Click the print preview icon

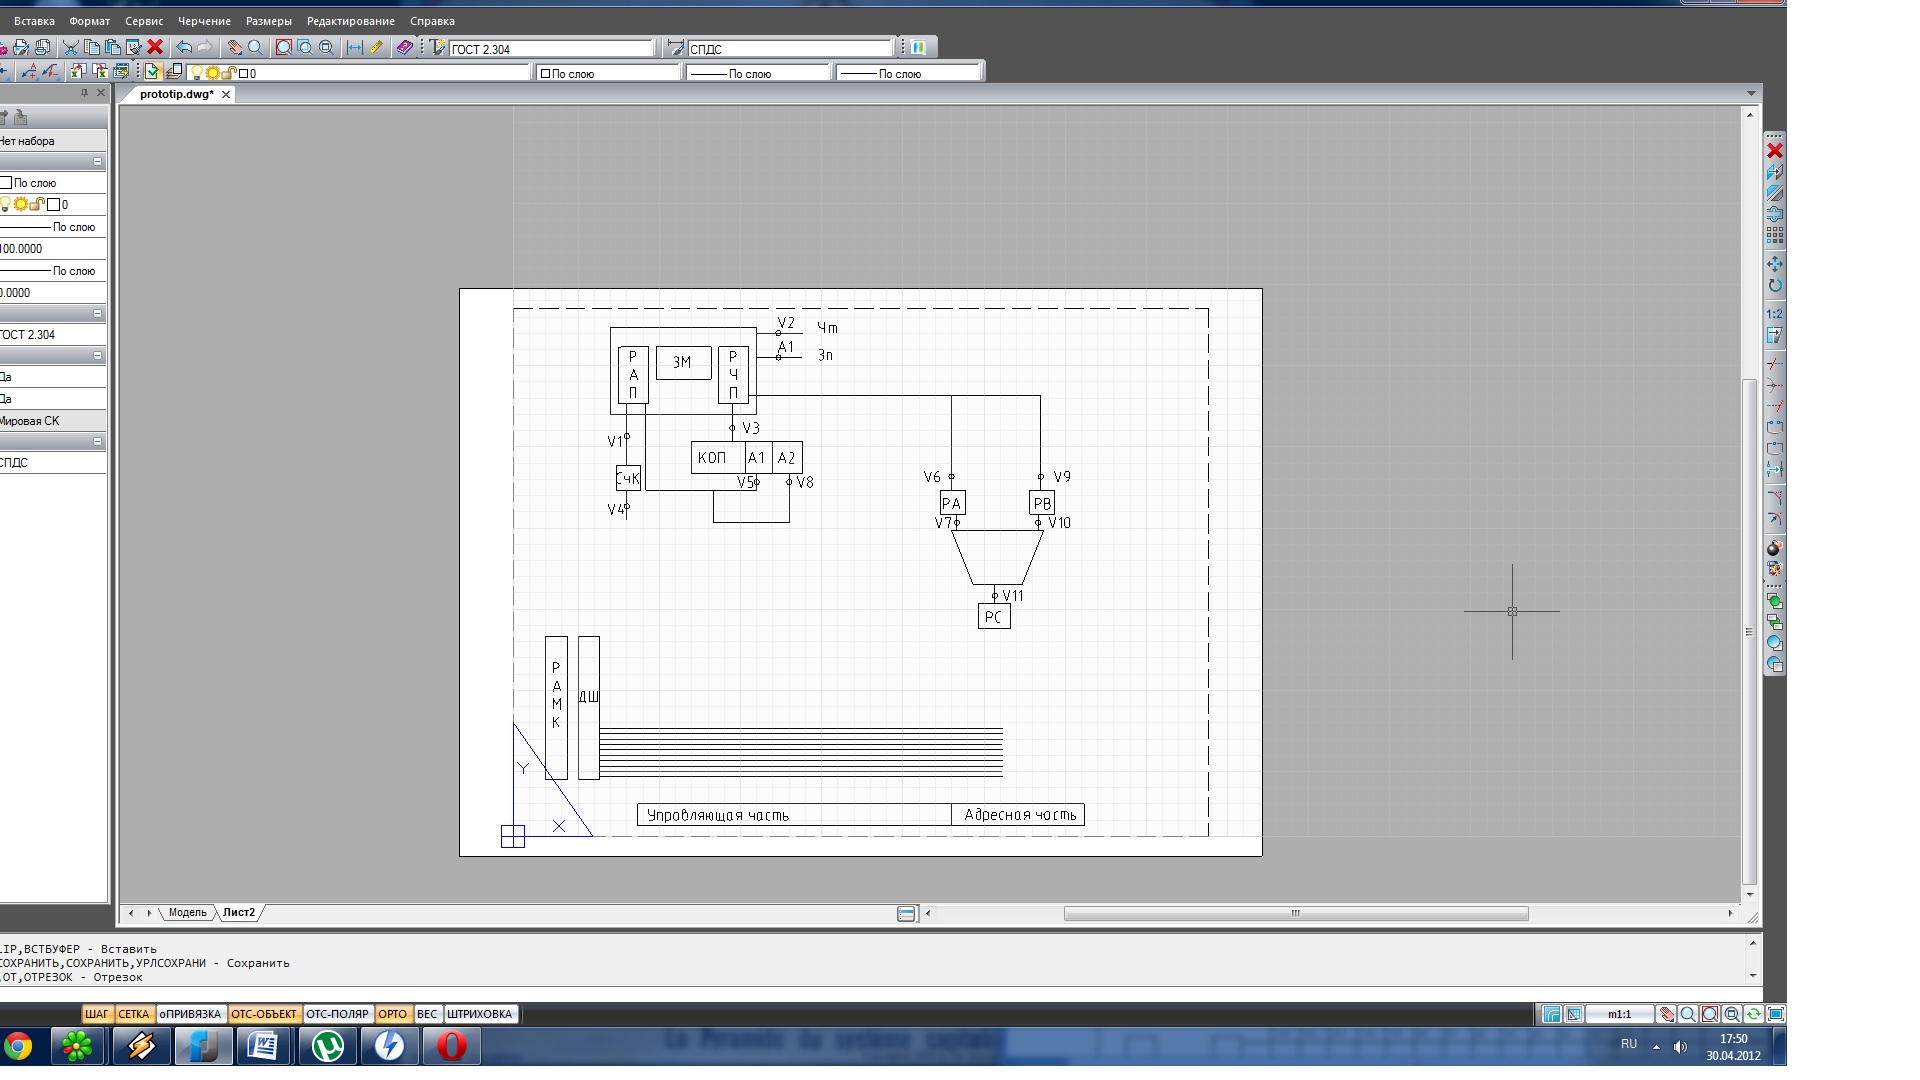click(x=43, y=47)
